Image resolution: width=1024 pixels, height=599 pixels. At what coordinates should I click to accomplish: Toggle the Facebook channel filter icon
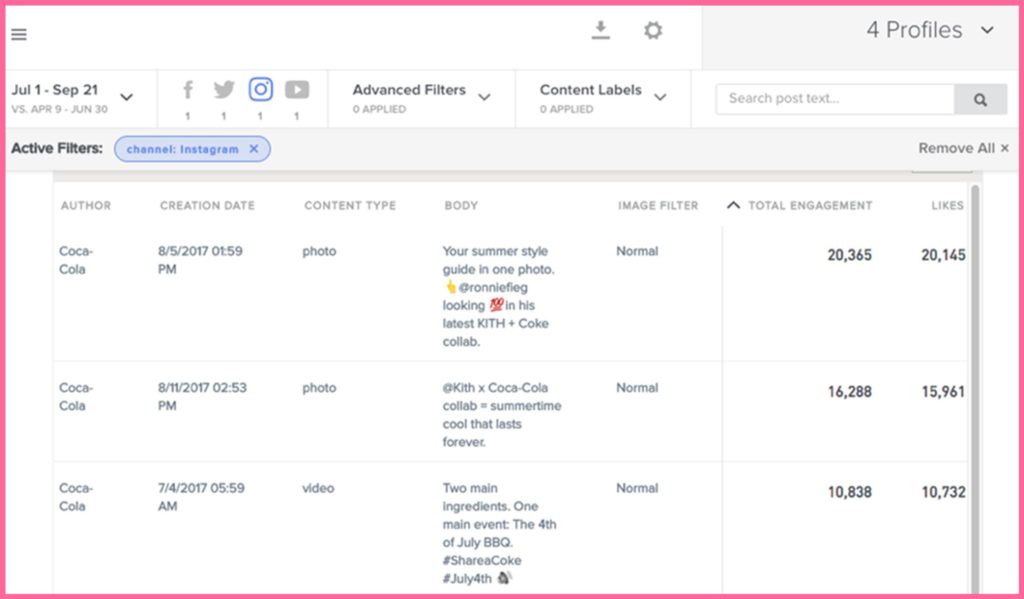tap(188, 89)
